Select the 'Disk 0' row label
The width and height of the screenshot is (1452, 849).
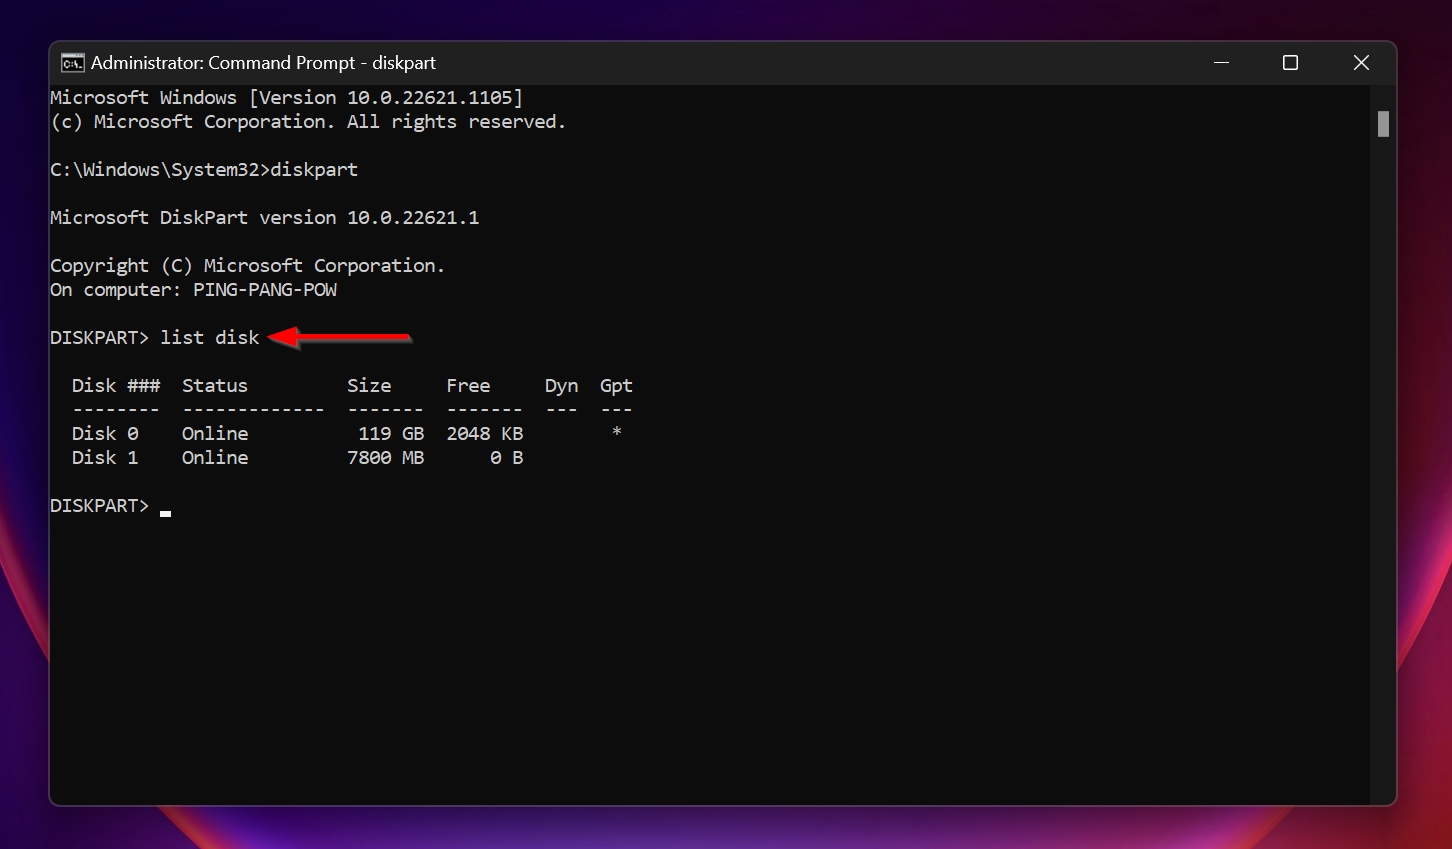point(105,434)
